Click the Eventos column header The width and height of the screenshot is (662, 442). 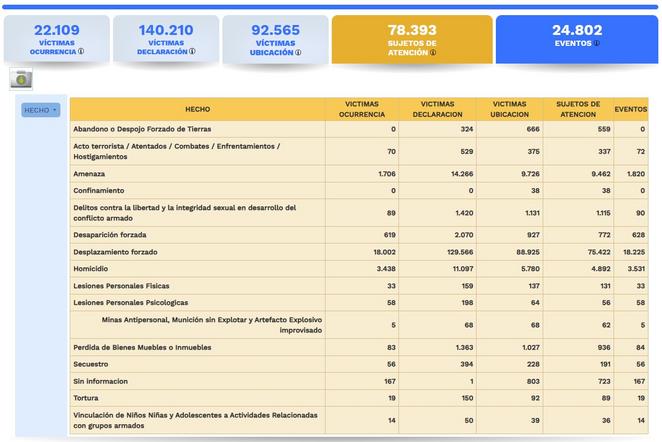coord(630,109)
